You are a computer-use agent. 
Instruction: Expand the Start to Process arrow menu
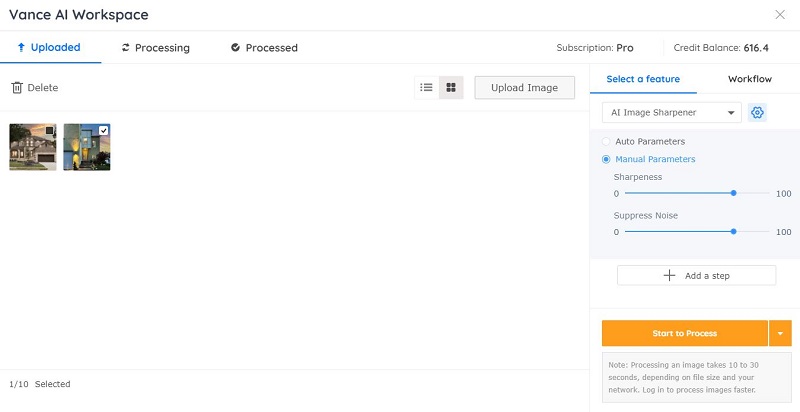pos(780,333)
